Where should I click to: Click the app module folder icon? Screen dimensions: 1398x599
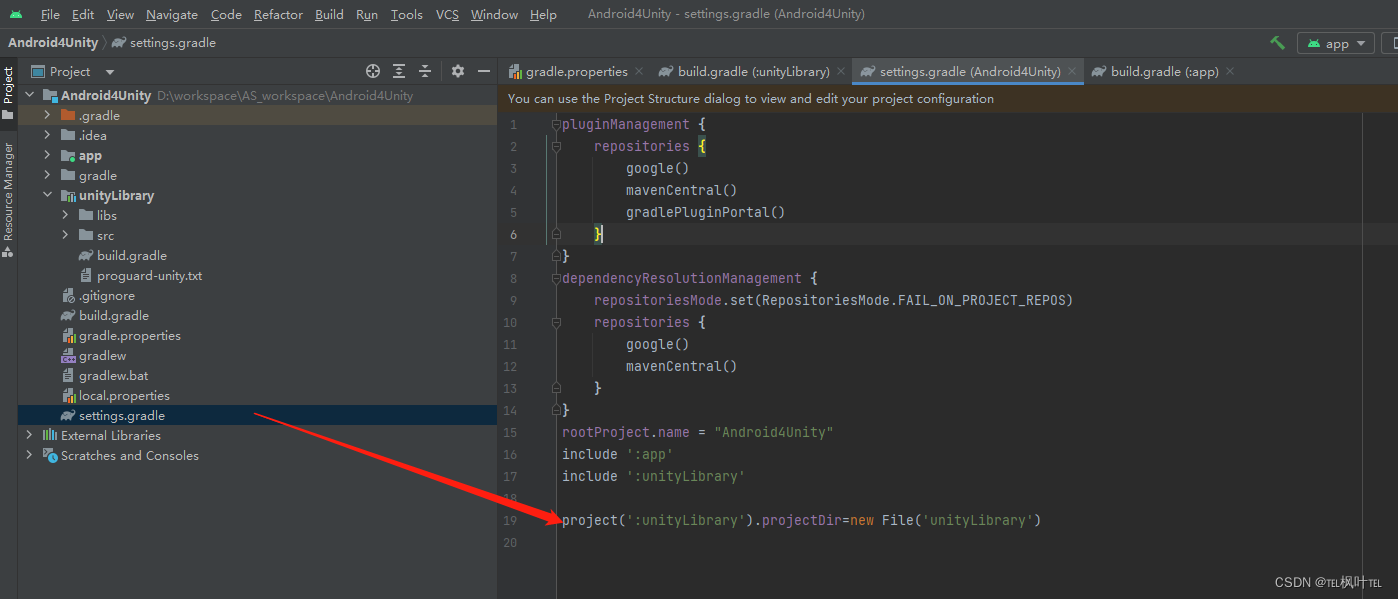click(68, 155)
